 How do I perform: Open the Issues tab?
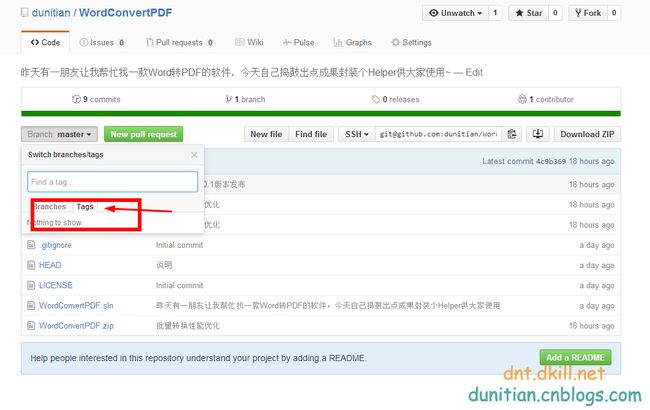pos(102,42)
